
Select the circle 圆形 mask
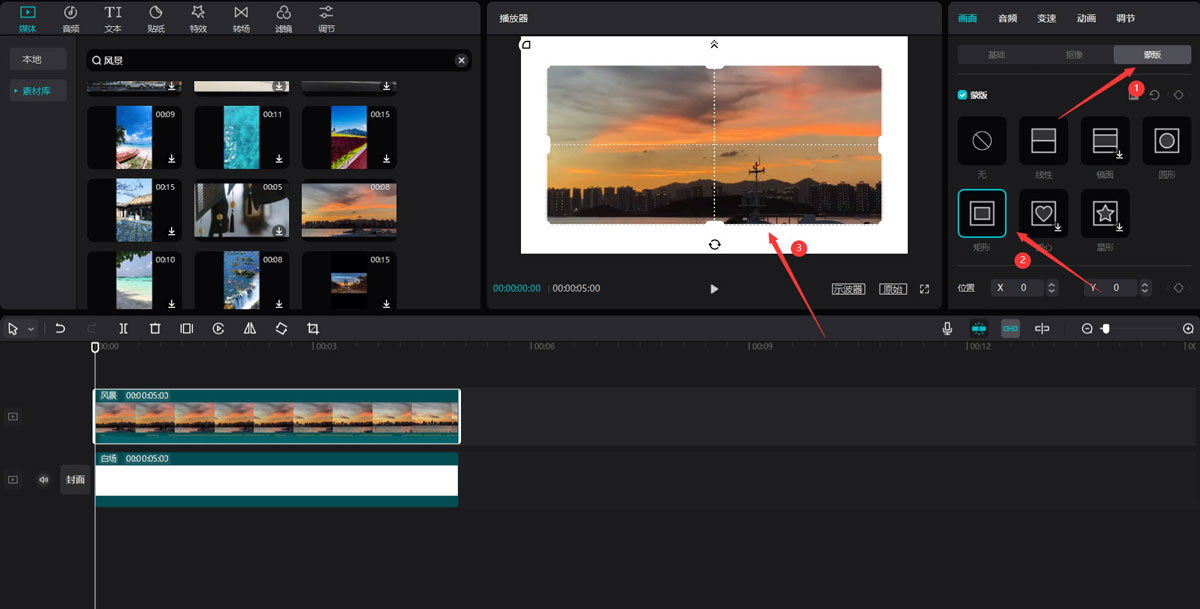point(1166,141)
